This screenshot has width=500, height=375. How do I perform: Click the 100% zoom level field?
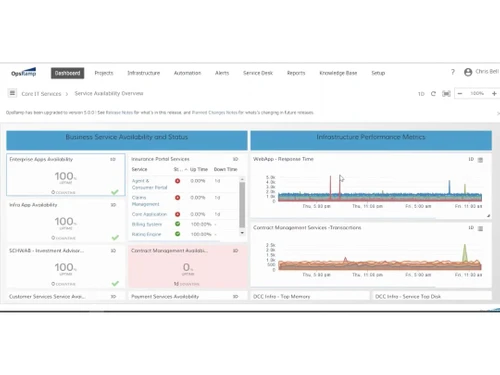pos(477,94)
